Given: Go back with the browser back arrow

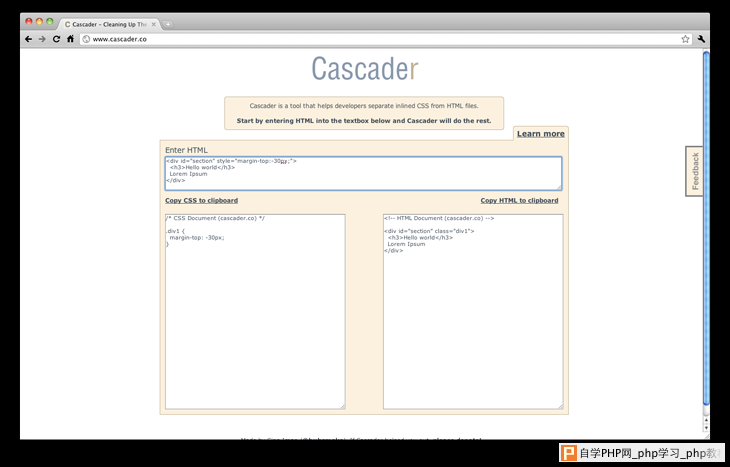Looking at the screenshot, I should pos(28,39).
